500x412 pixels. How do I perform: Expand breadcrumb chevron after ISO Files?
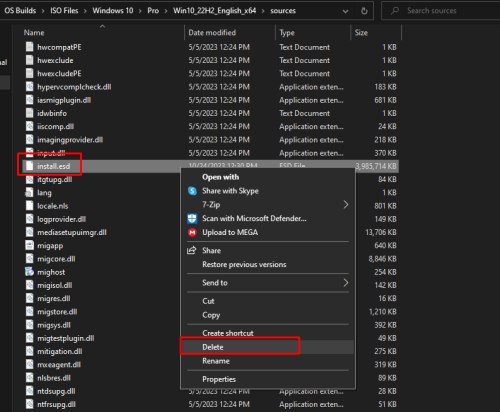pyautogui.click(x=85, y=11)
